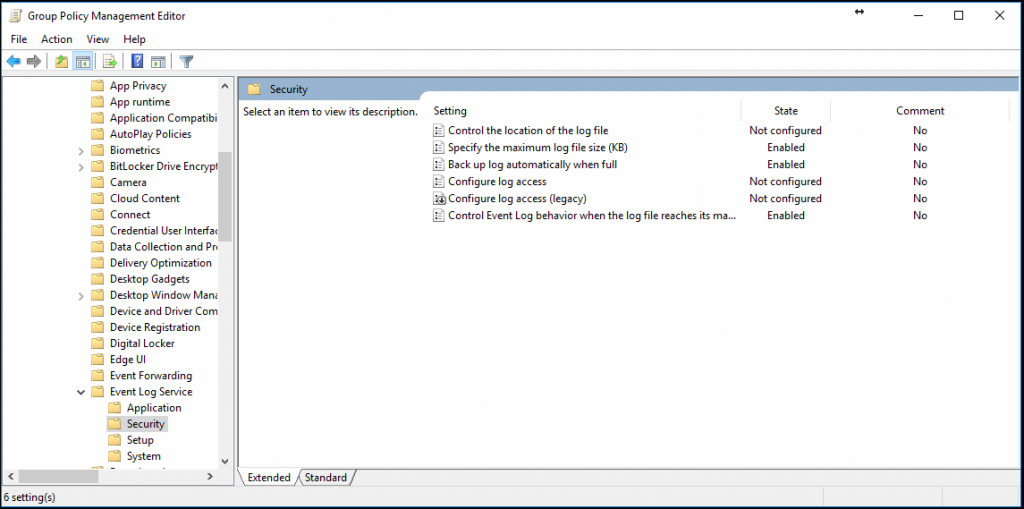Click the Group Policy Editor title bar icon

(16, 16)
